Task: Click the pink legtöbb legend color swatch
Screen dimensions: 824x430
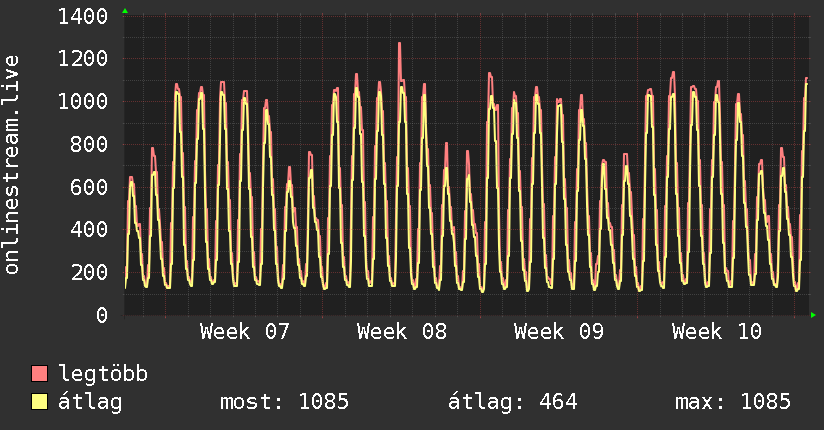Action: tap(39, 373)
